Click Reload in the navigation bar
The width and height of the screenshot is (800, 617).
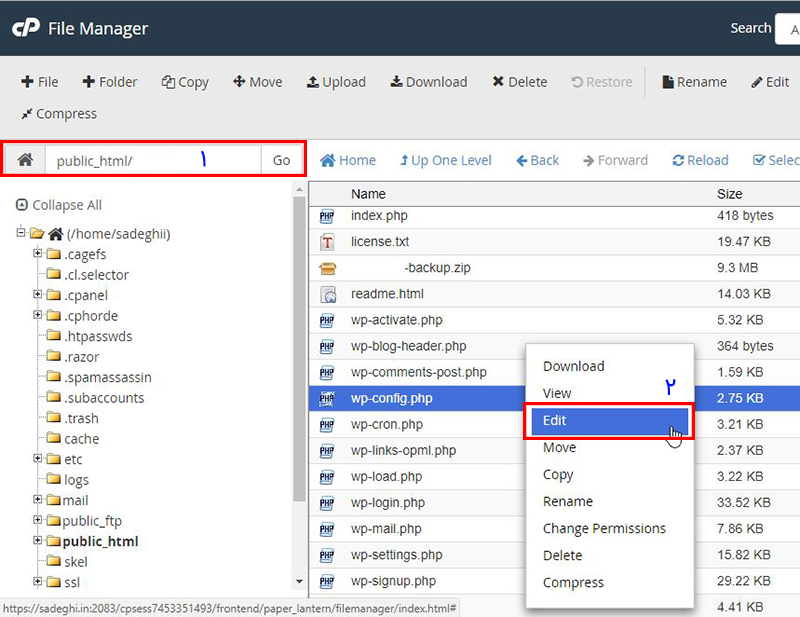[x=700, y=160]
